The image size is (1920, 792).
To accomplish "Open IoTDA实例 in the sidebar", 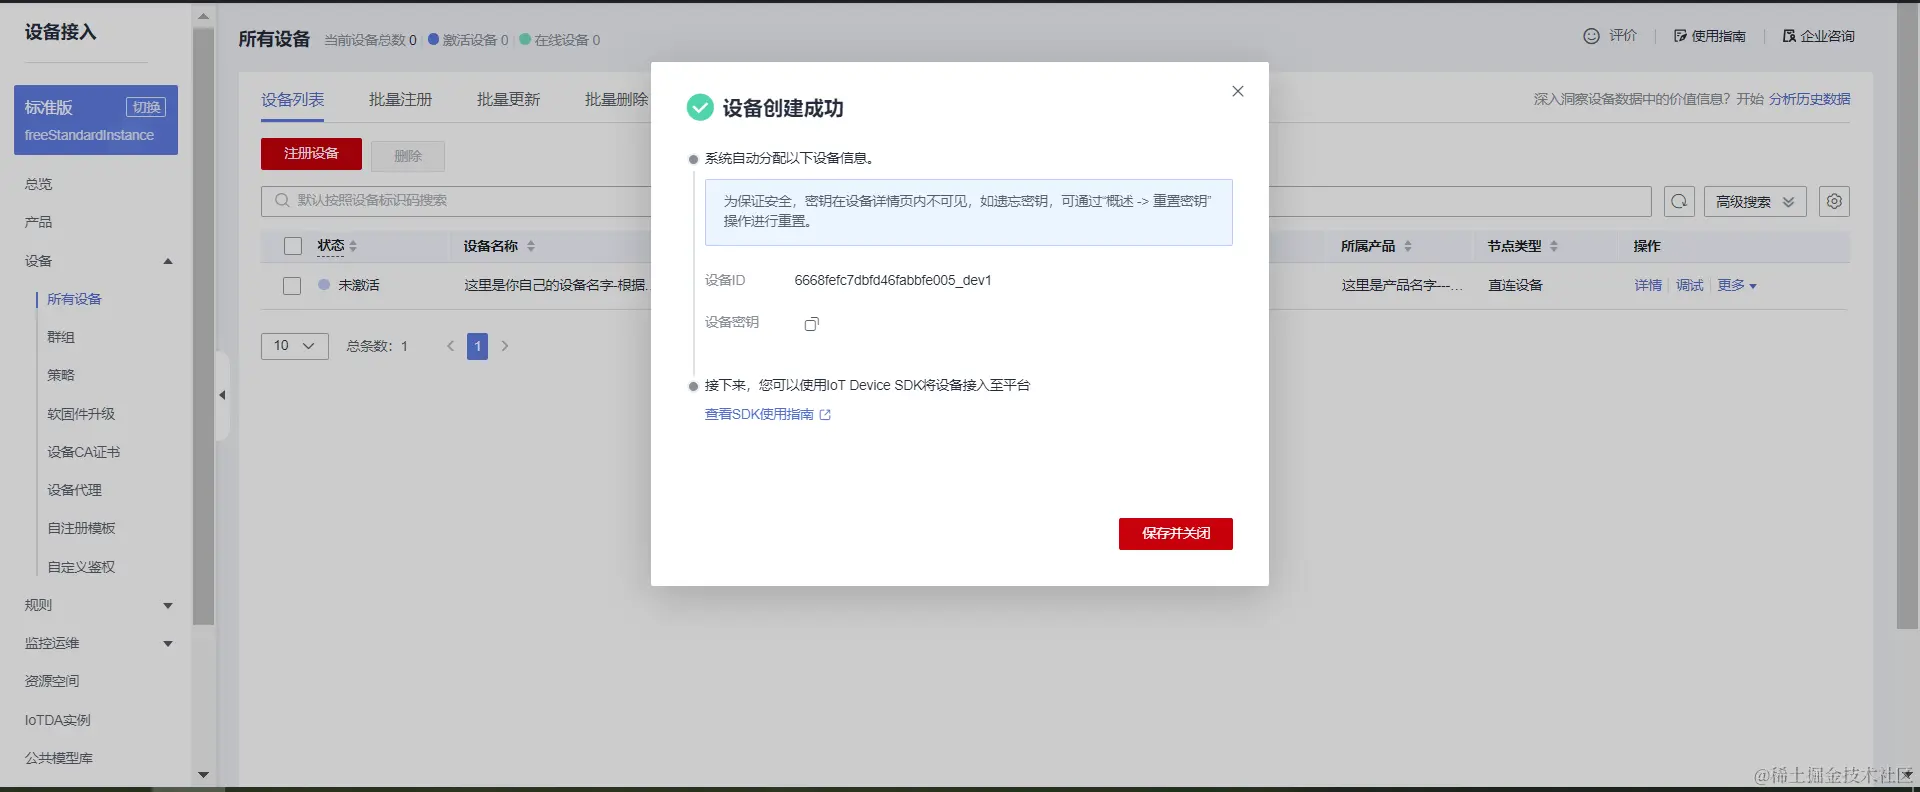I will (x=58, y=720).
